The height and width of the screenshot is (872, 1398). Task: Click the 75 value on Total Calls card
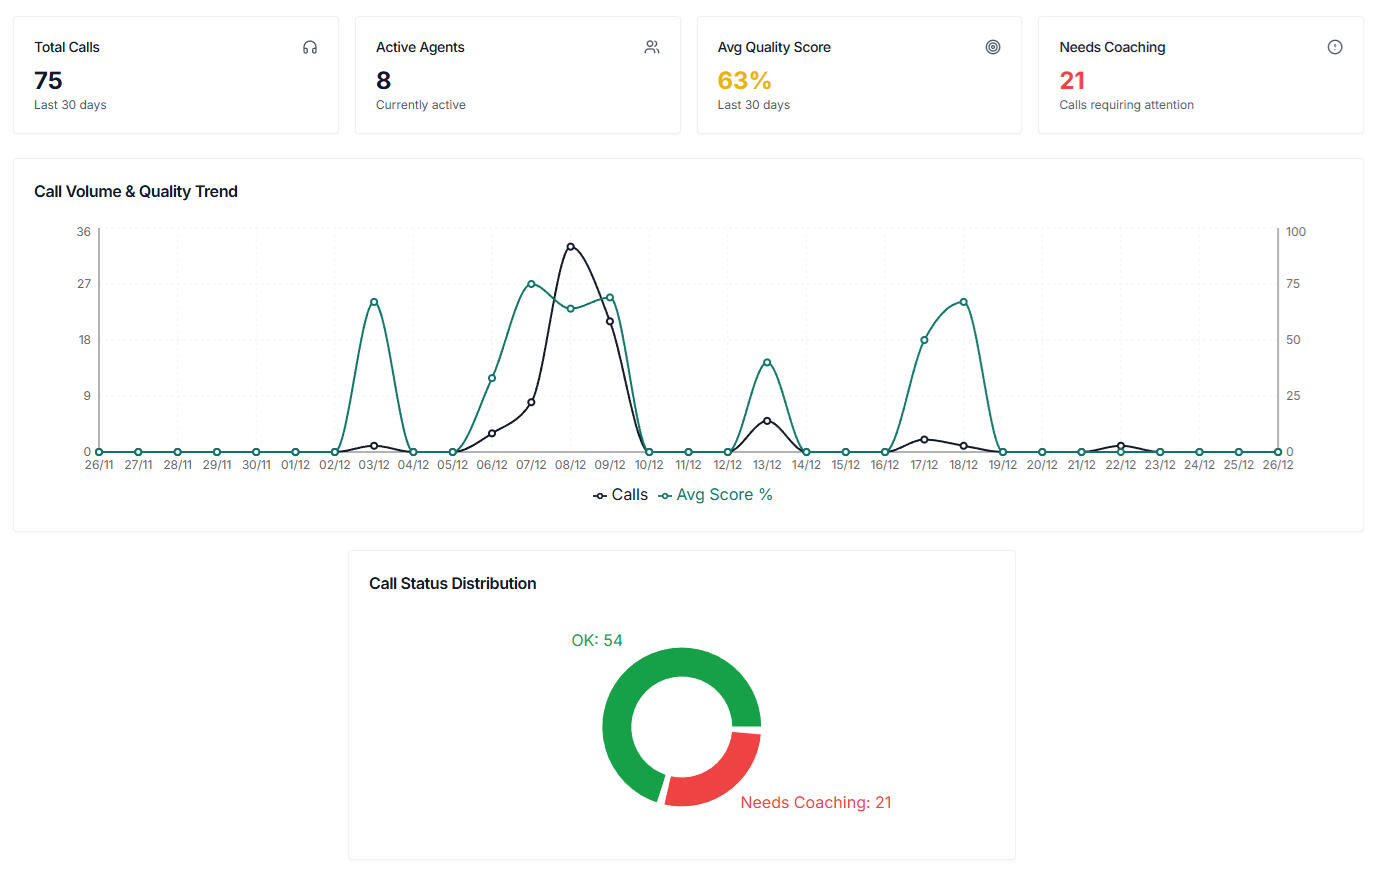[49, 80]
